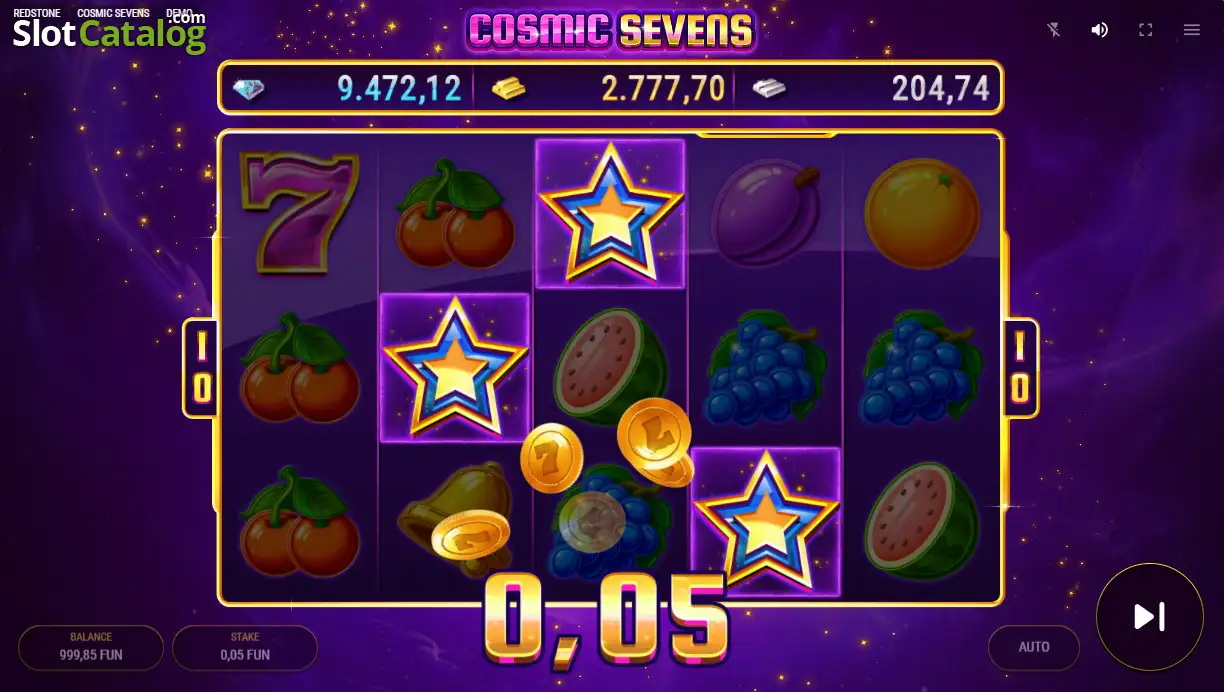Click the gold bars jackpot icon
The image size is (1224, 692).
508,89
